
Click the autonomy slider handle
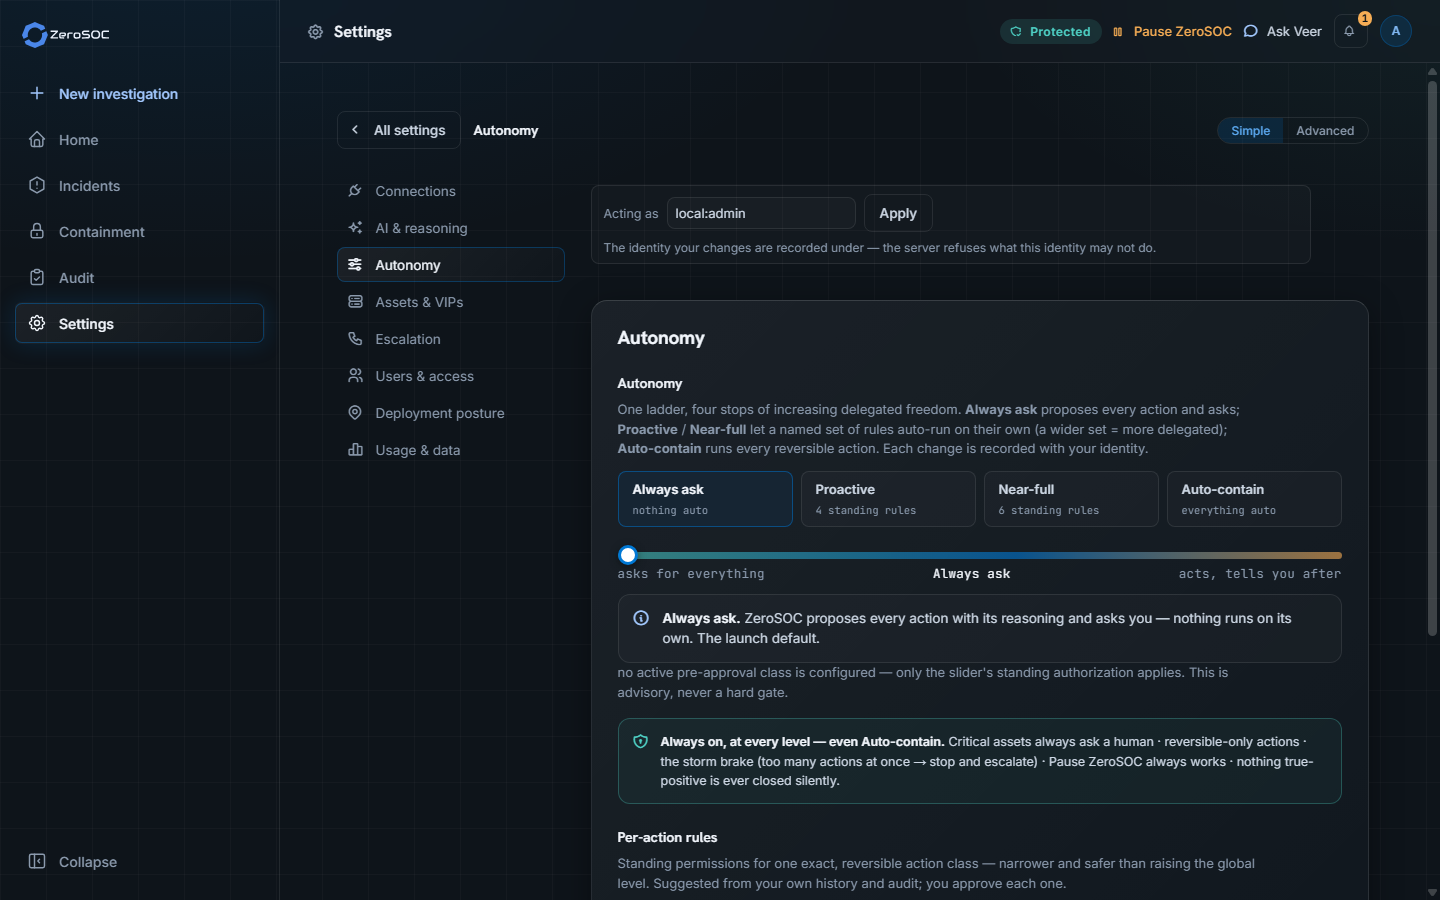pos(628,555)
